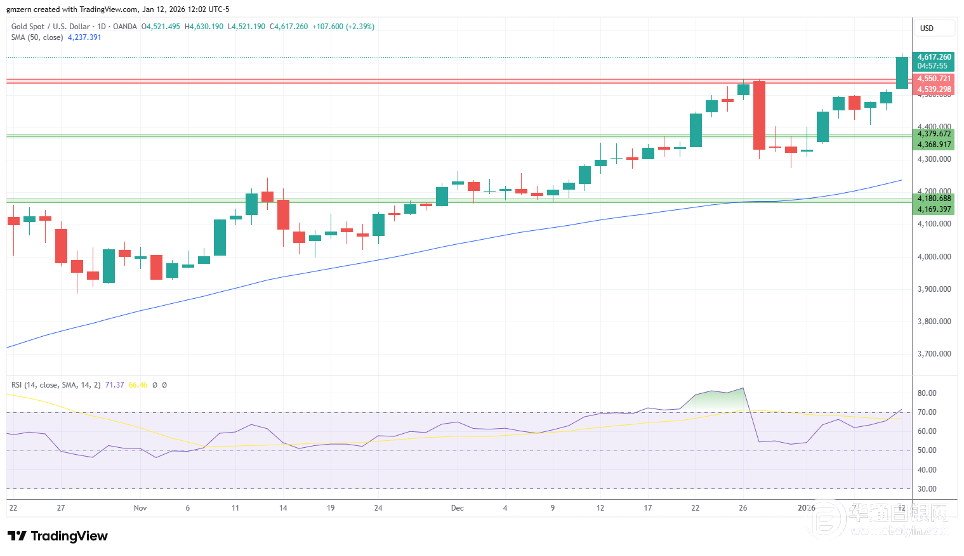
Task: Click the green 4,379.672 support price label
Action: point(933,134)
